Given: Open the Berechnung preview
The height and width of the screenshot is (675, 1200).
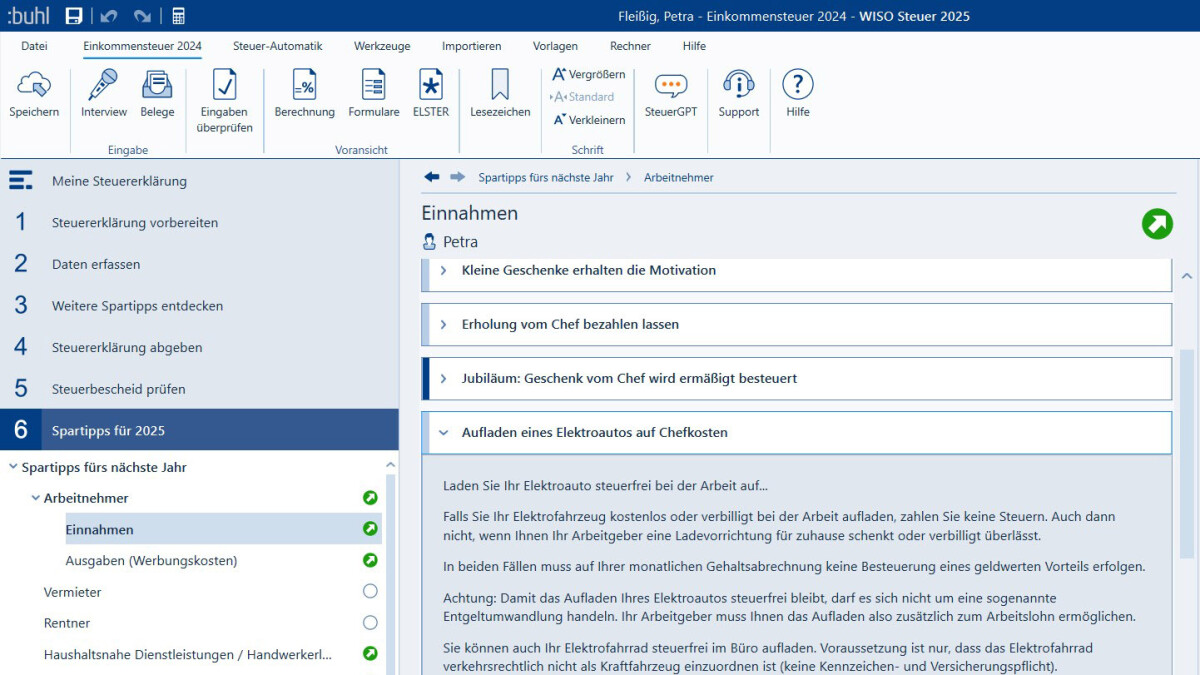Looking at the screenshot, I should [x=304, y=87].
